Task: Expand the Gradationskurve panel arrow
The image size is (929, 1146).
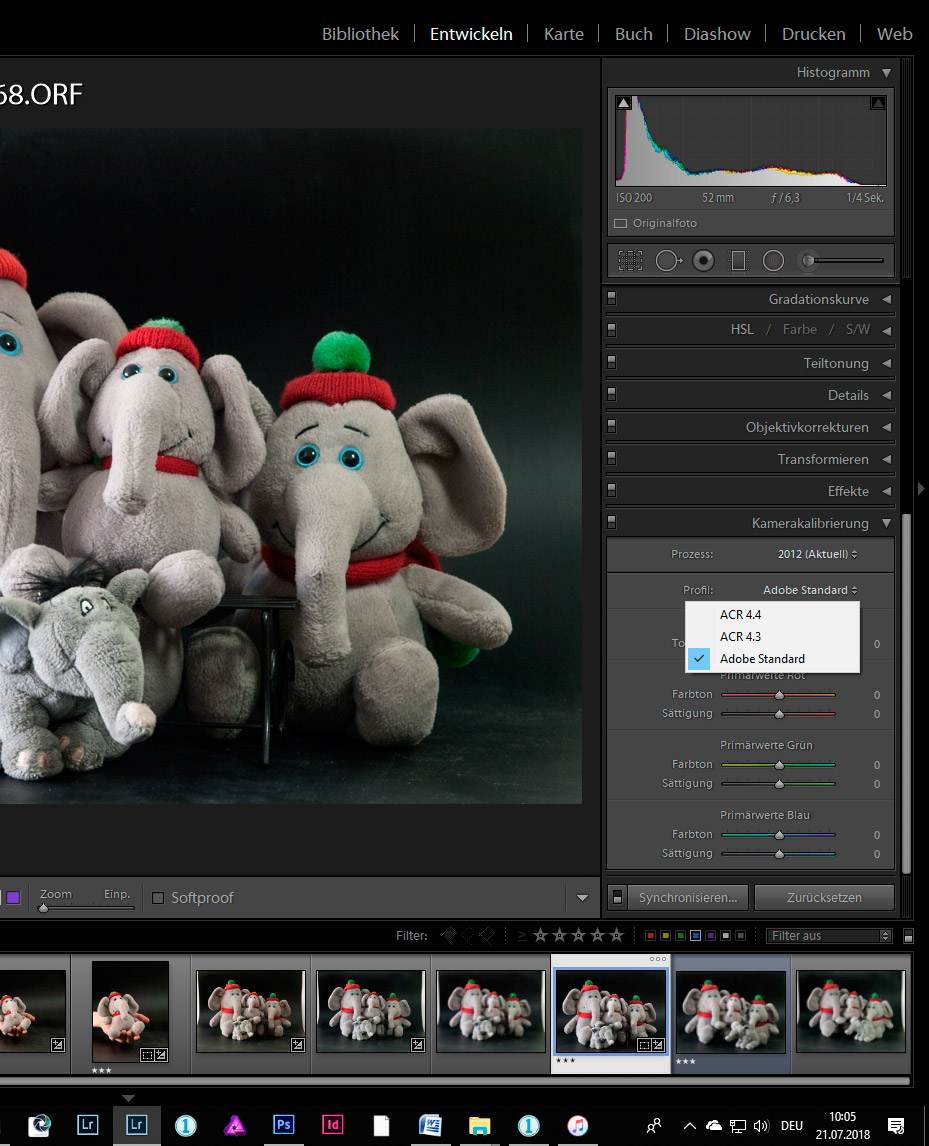Action: tap(887, 299)
